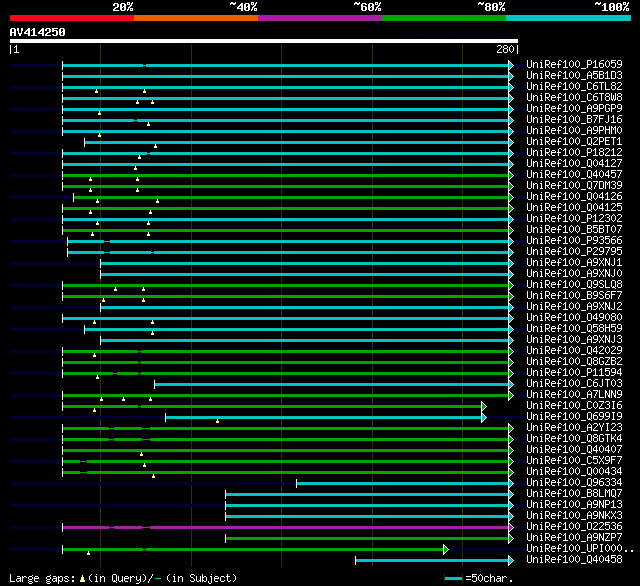This screenshot has height=586, width=640.
Task: Select the cyan UniRef100_B8LMQ7 alignment bar
Action: 367,495
